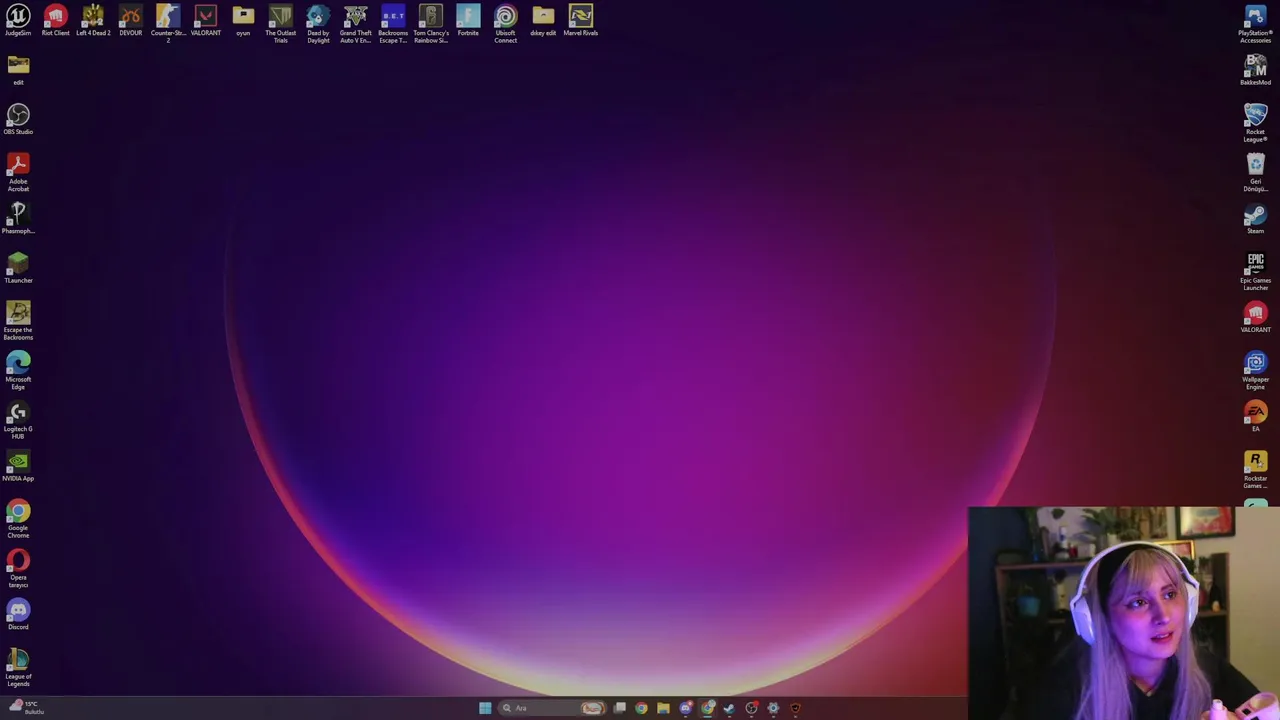Select the Epic Games Launcher shortcut

(1255, 272)
